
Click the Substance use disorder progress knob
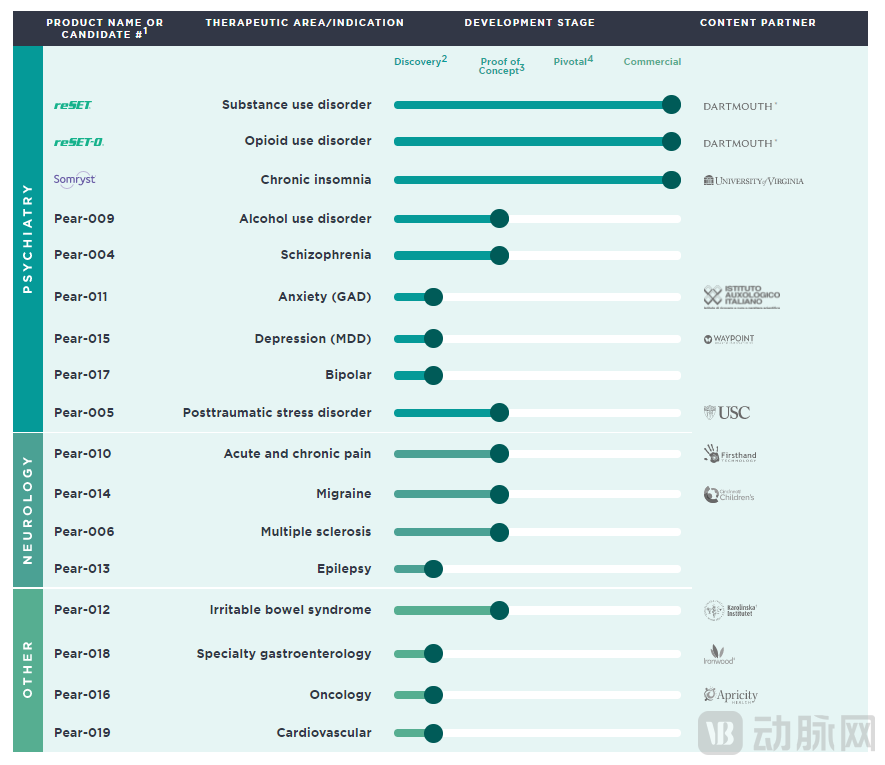coord(671,105)
